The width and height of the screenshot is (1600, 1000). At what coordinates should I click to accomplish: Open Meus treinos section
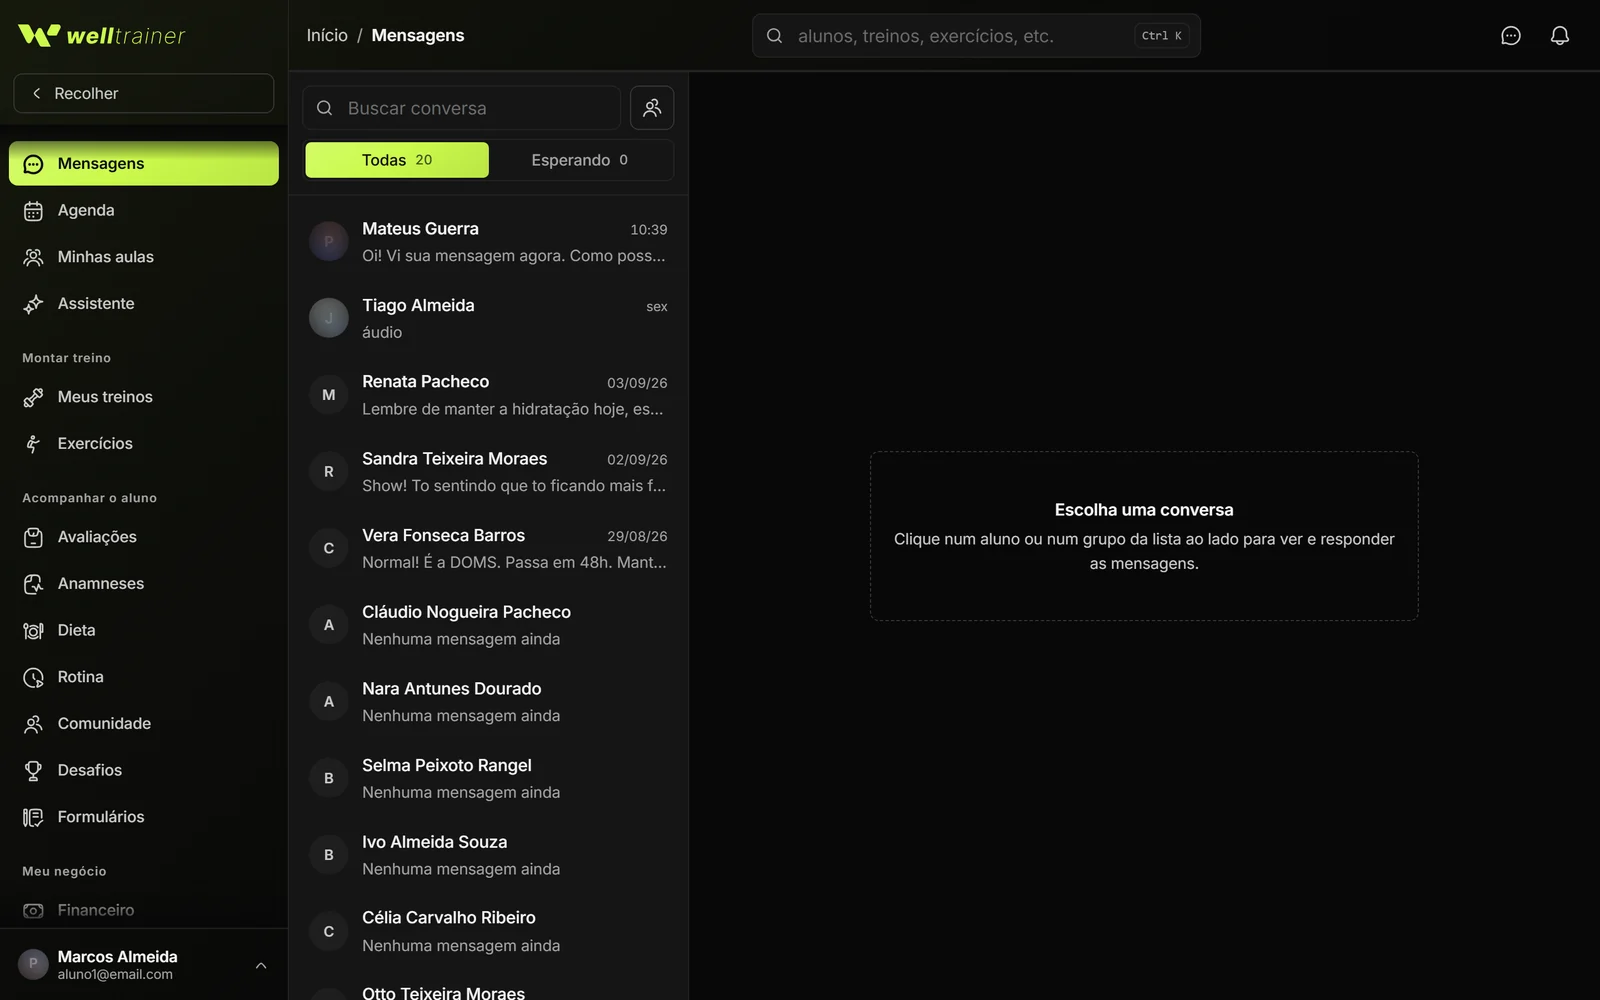tap(144, 397)
